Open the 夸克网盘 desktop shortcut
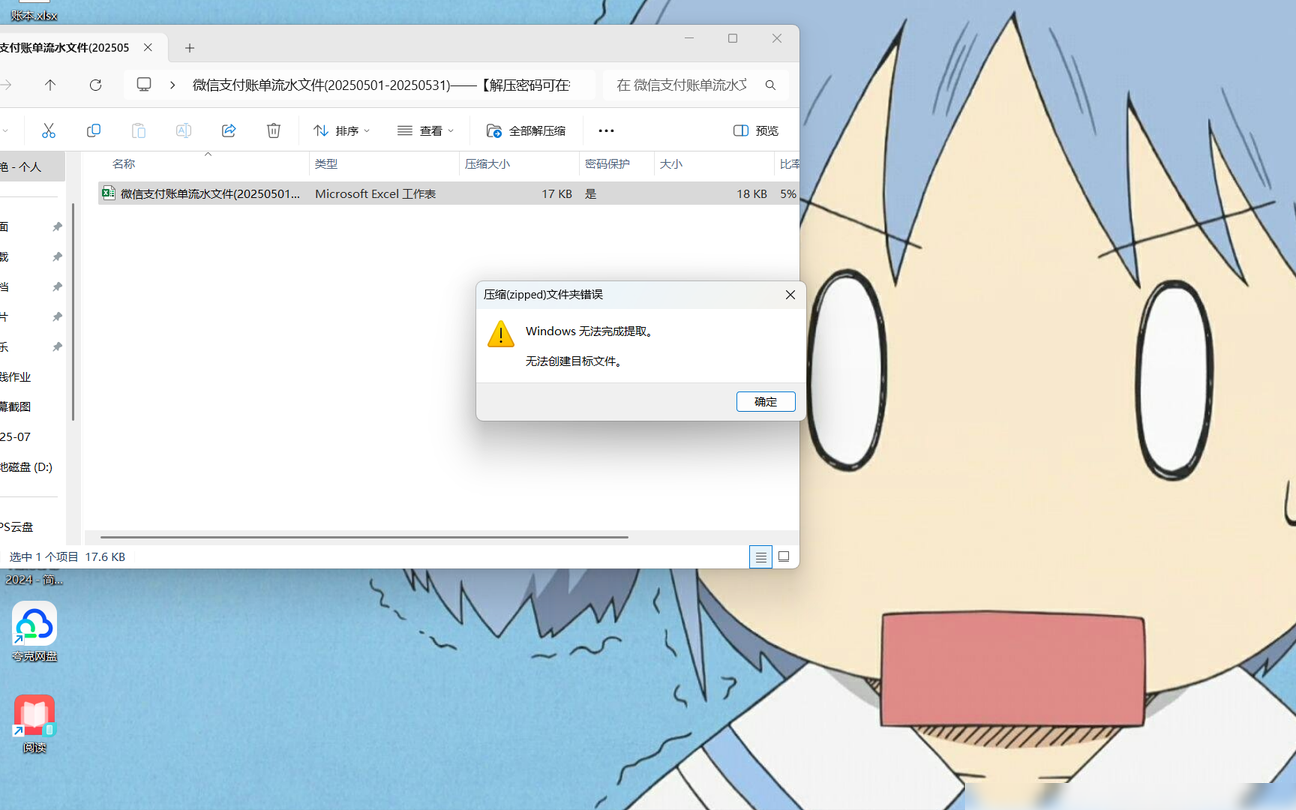 tap(35, 632)
